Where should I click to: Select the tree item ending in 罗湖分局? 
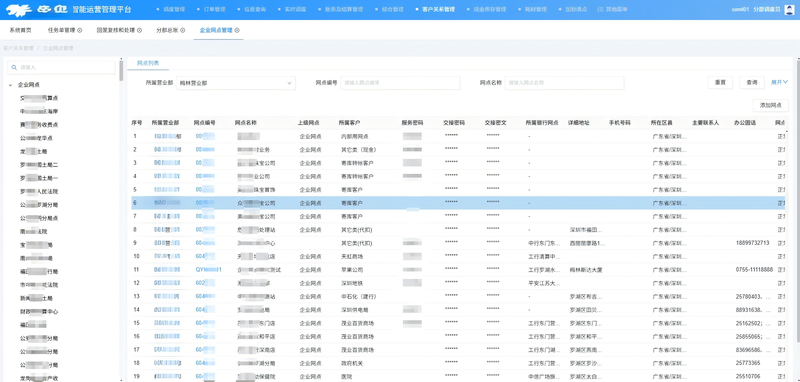click(x=39, y=205)
